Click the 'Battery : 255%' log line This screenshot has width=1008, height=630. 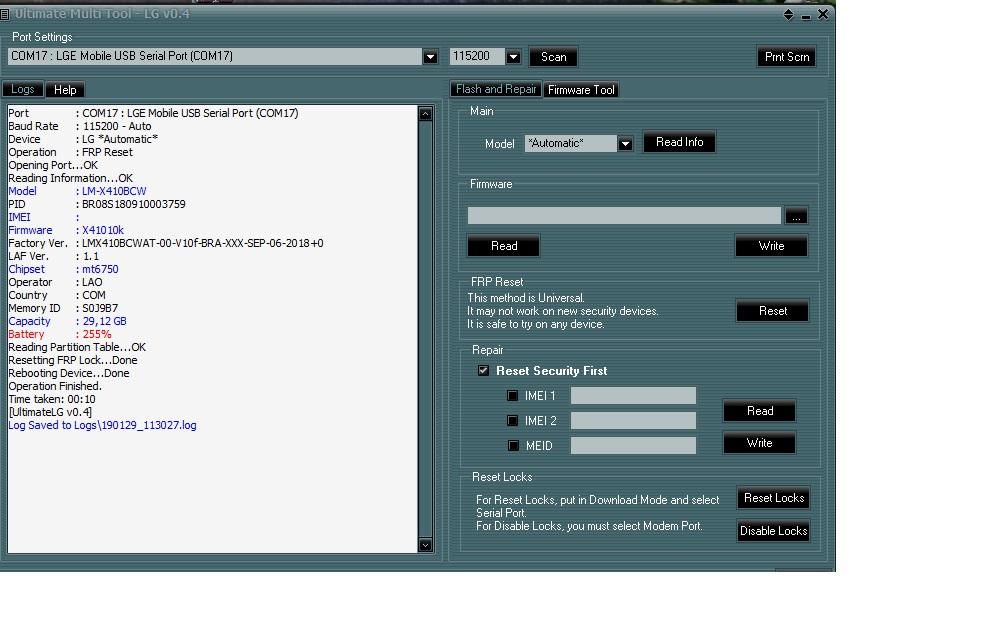pyautogui.click(x=60, y=334)
